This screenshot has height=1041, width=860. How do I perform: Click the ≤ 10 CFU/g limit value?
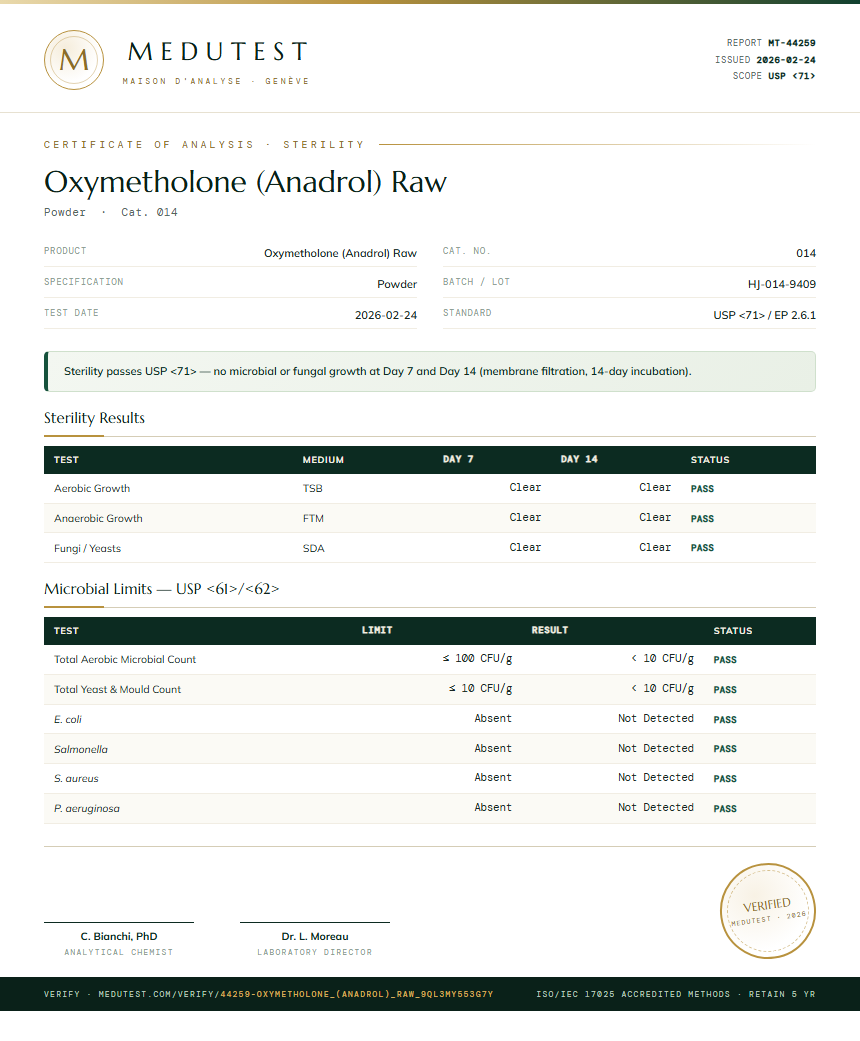(480, 688)
